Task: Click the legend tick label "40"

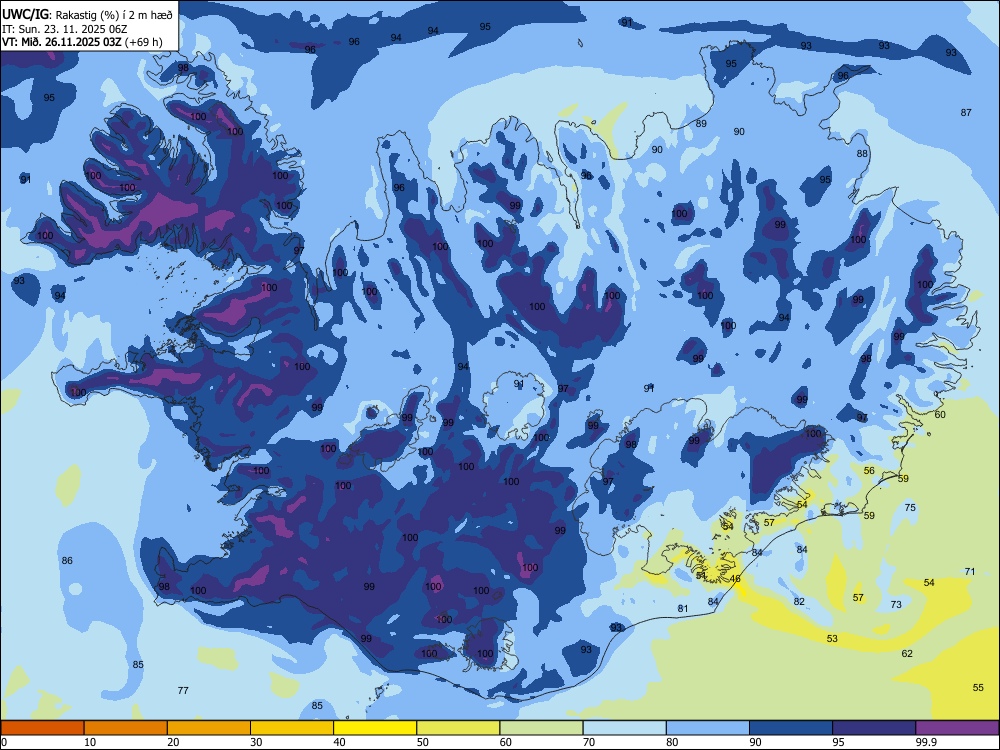Action: [x=339, y=742]
